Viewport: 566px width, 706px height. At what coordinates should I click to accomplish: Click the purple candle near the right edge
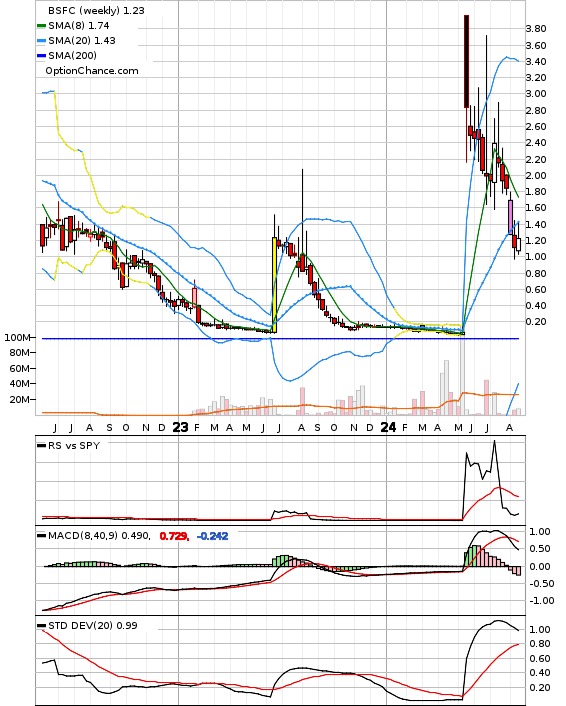(x=510, y=217)
